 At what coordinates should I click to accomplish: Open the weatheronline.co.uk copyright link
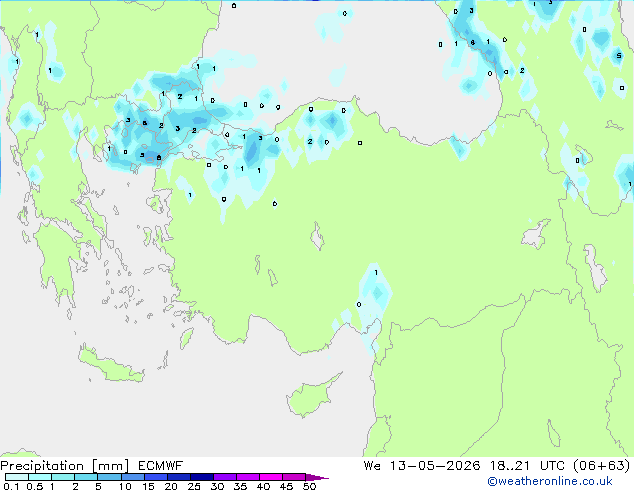550,482
